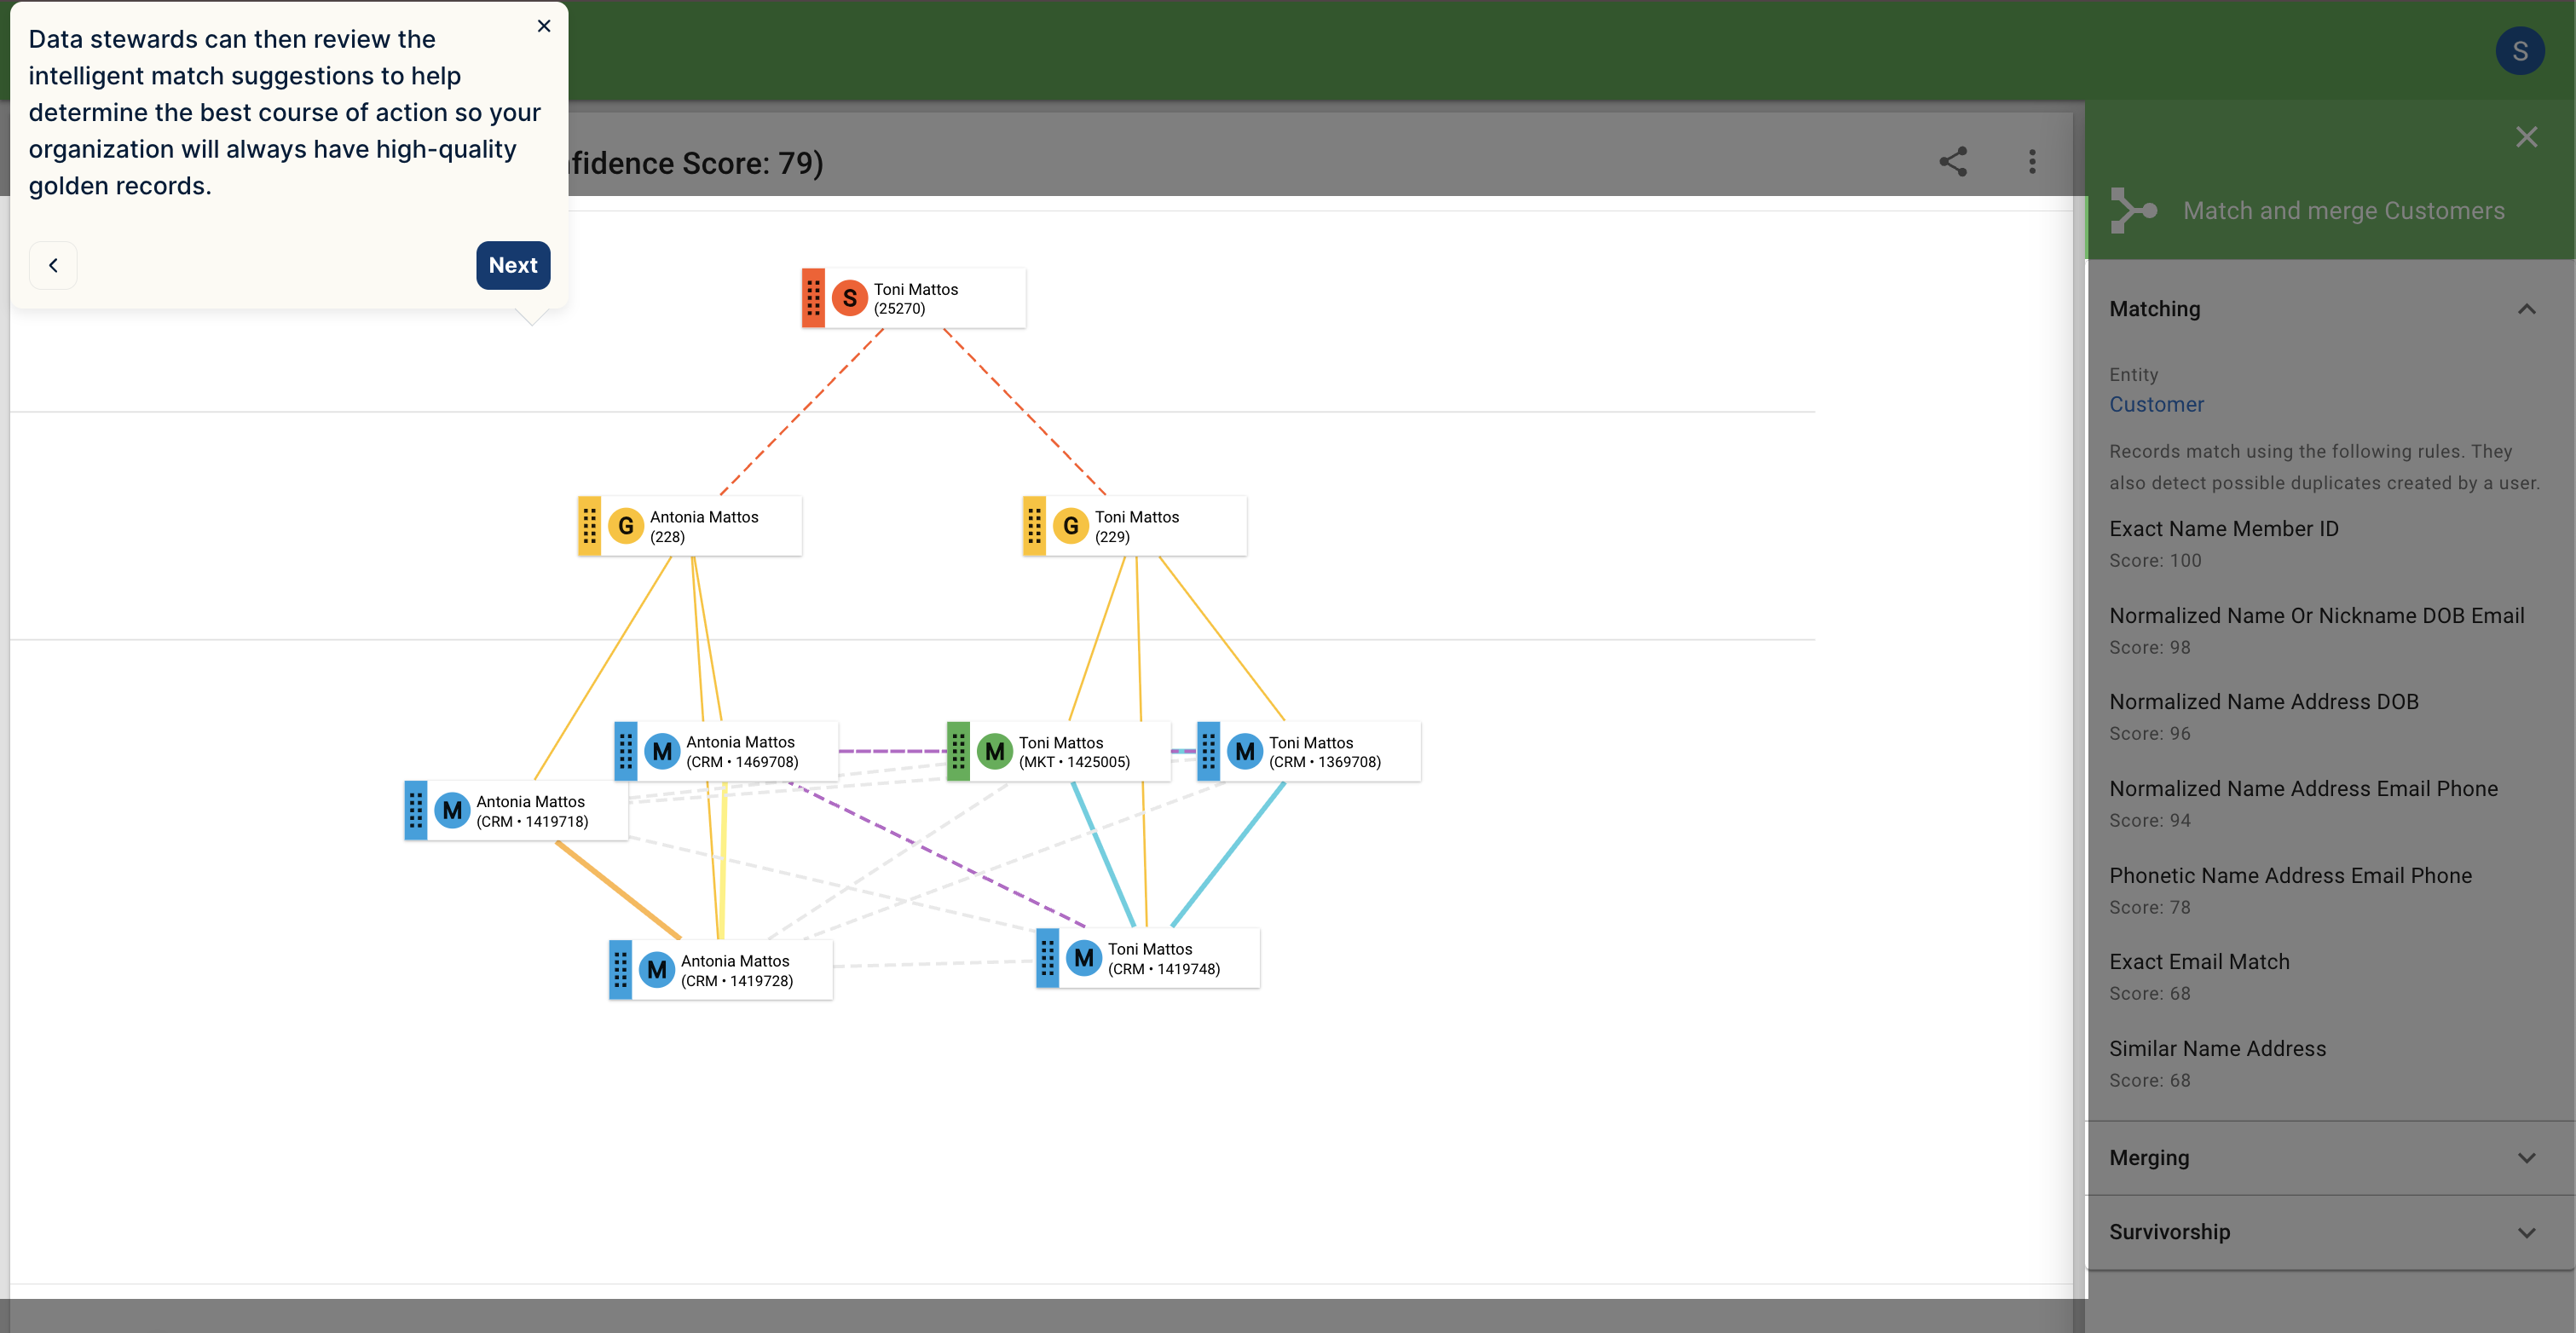Open the Customer entity link
The image size is (2576, 1333).
pos(2156,404)
